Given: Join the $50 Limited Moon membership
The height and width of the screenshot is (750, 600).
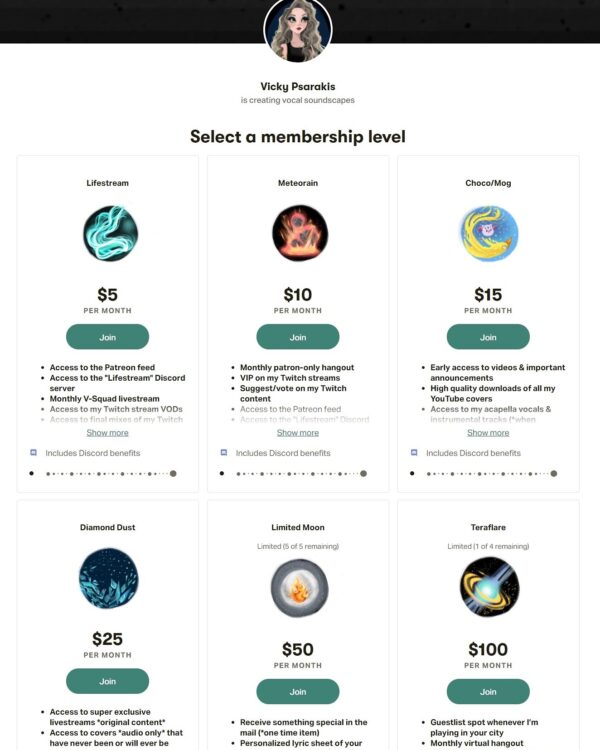Looking at the screenshot, I should [298, 691].
